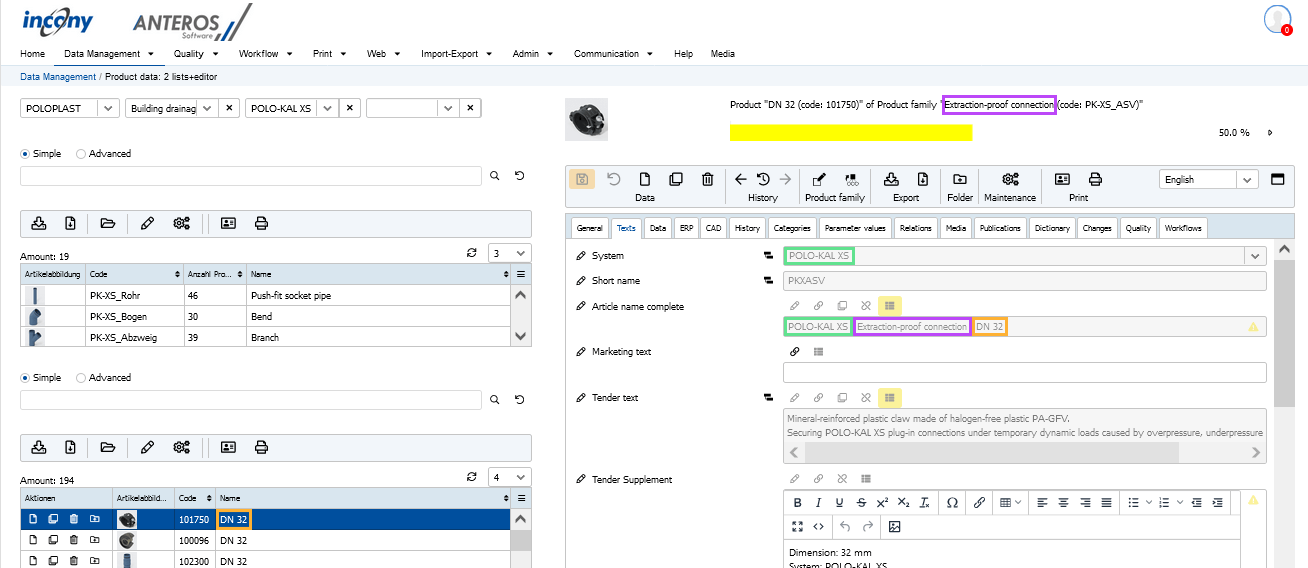Image resolution: width=1308 pixels, height=568 pixels.
Task: Open the Data Management menu
Action: (x=108, y=54)
